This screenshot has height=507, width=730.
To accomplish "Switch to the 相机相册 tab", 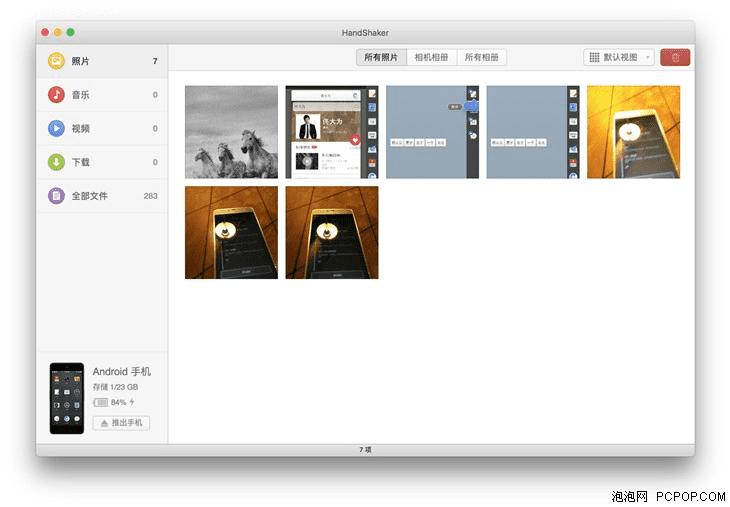I will coord(432,57).
